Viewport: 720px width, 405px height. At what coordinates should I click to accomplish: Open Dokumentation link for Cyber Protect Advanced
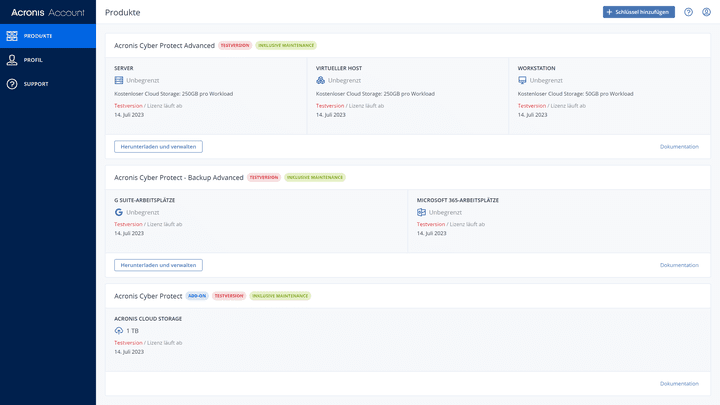(x=679, y=146)
